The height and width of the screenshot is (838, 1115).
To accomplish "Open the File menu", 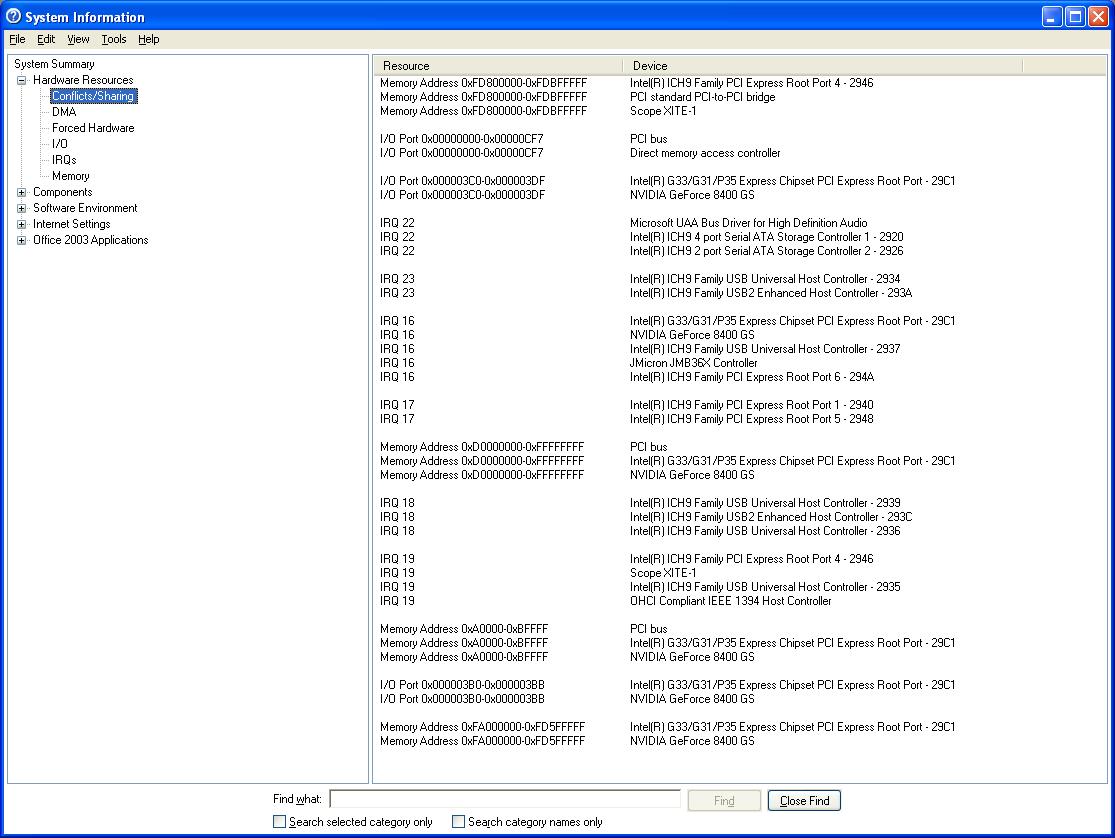I will pos(17,39).
